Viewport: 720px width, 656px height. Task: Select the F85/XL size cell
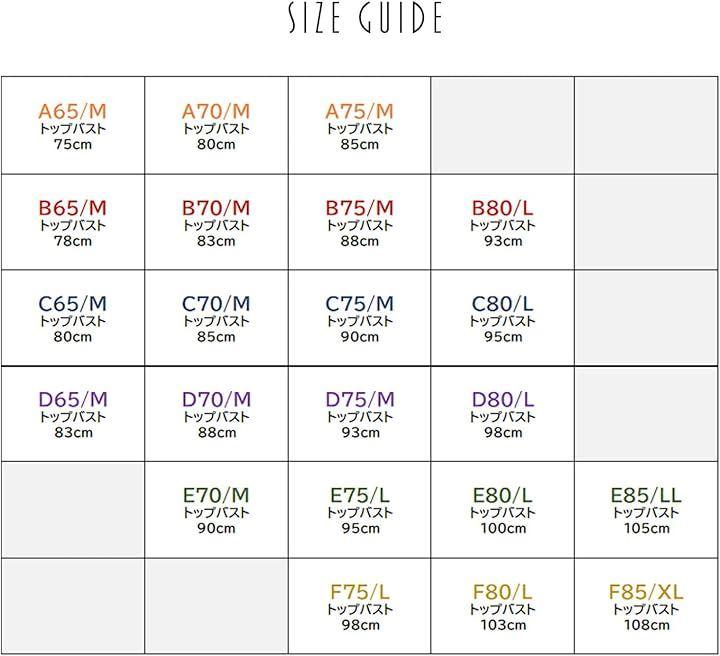[646, 606]
